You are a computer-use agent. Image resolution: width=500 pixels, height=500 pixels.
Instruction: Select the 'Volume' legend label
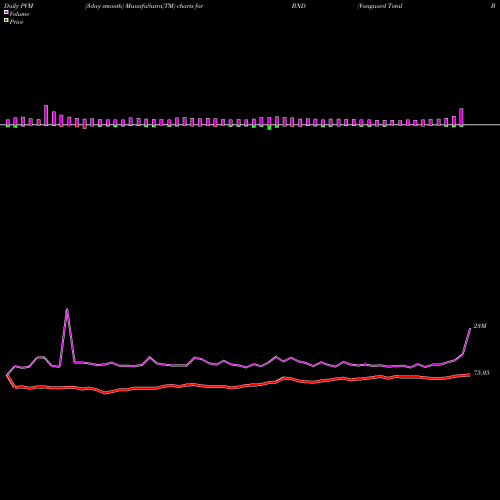pos(19,14)
